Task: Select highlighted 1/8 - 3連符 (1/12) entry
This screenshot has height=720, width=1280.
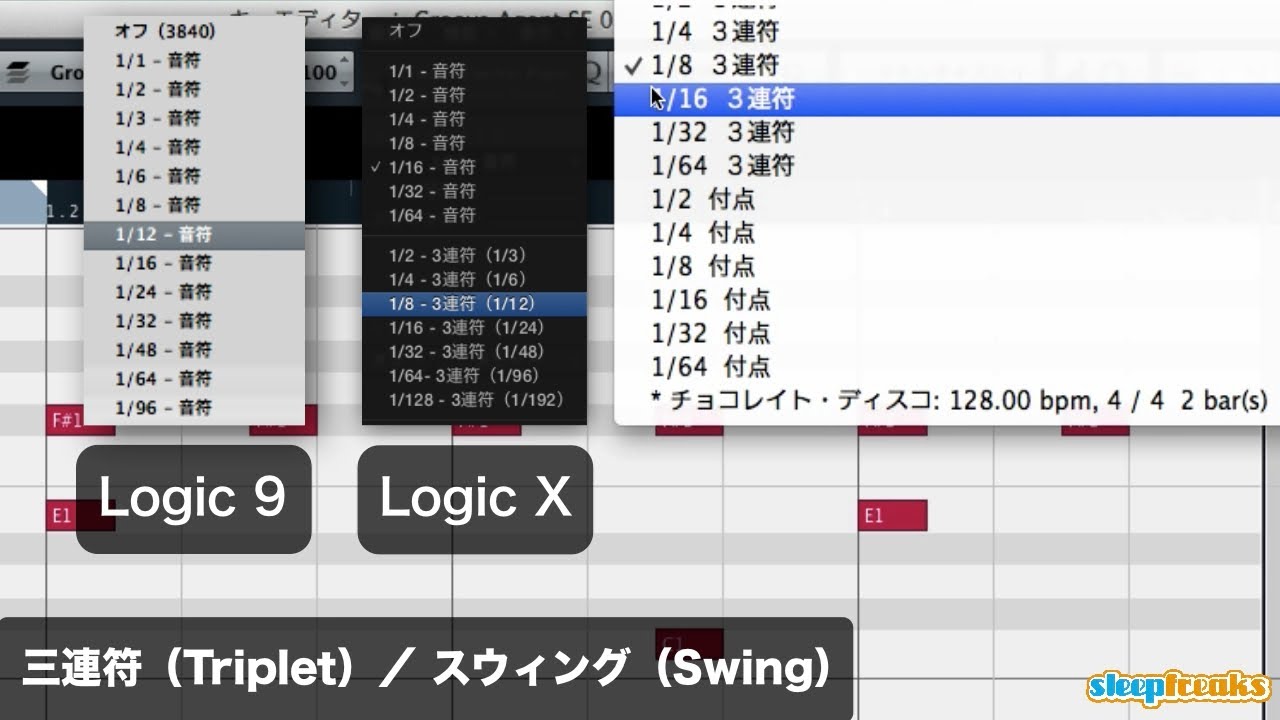Action: click(474, 304)
